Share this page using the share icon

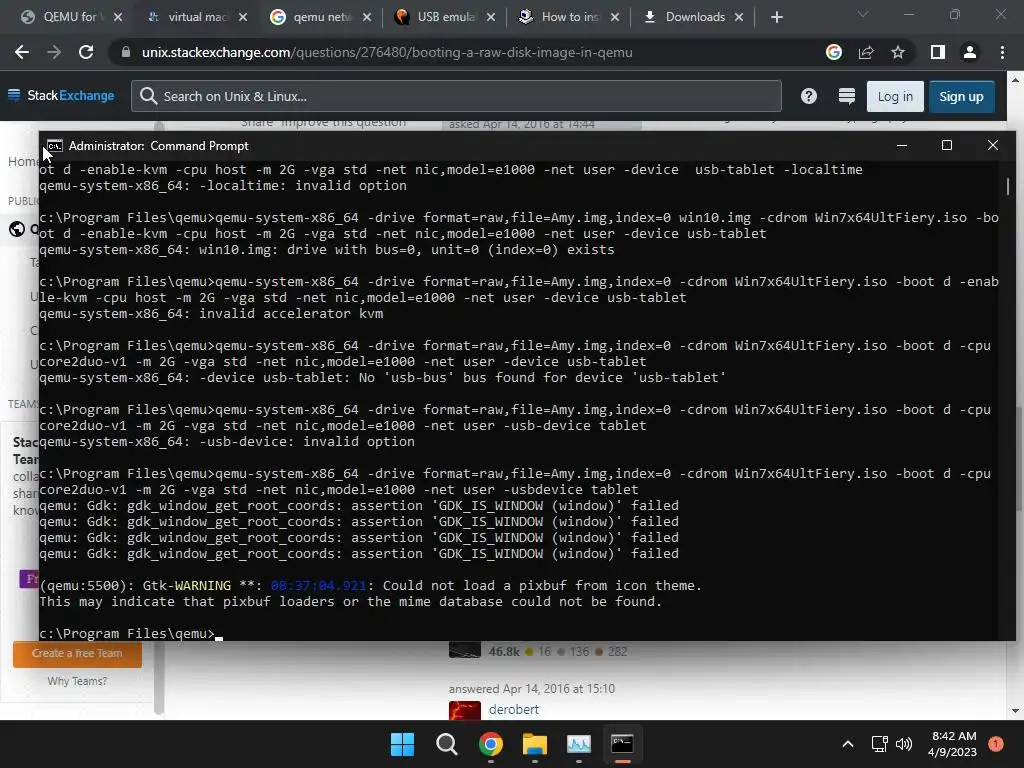click(x=866, y=52)
